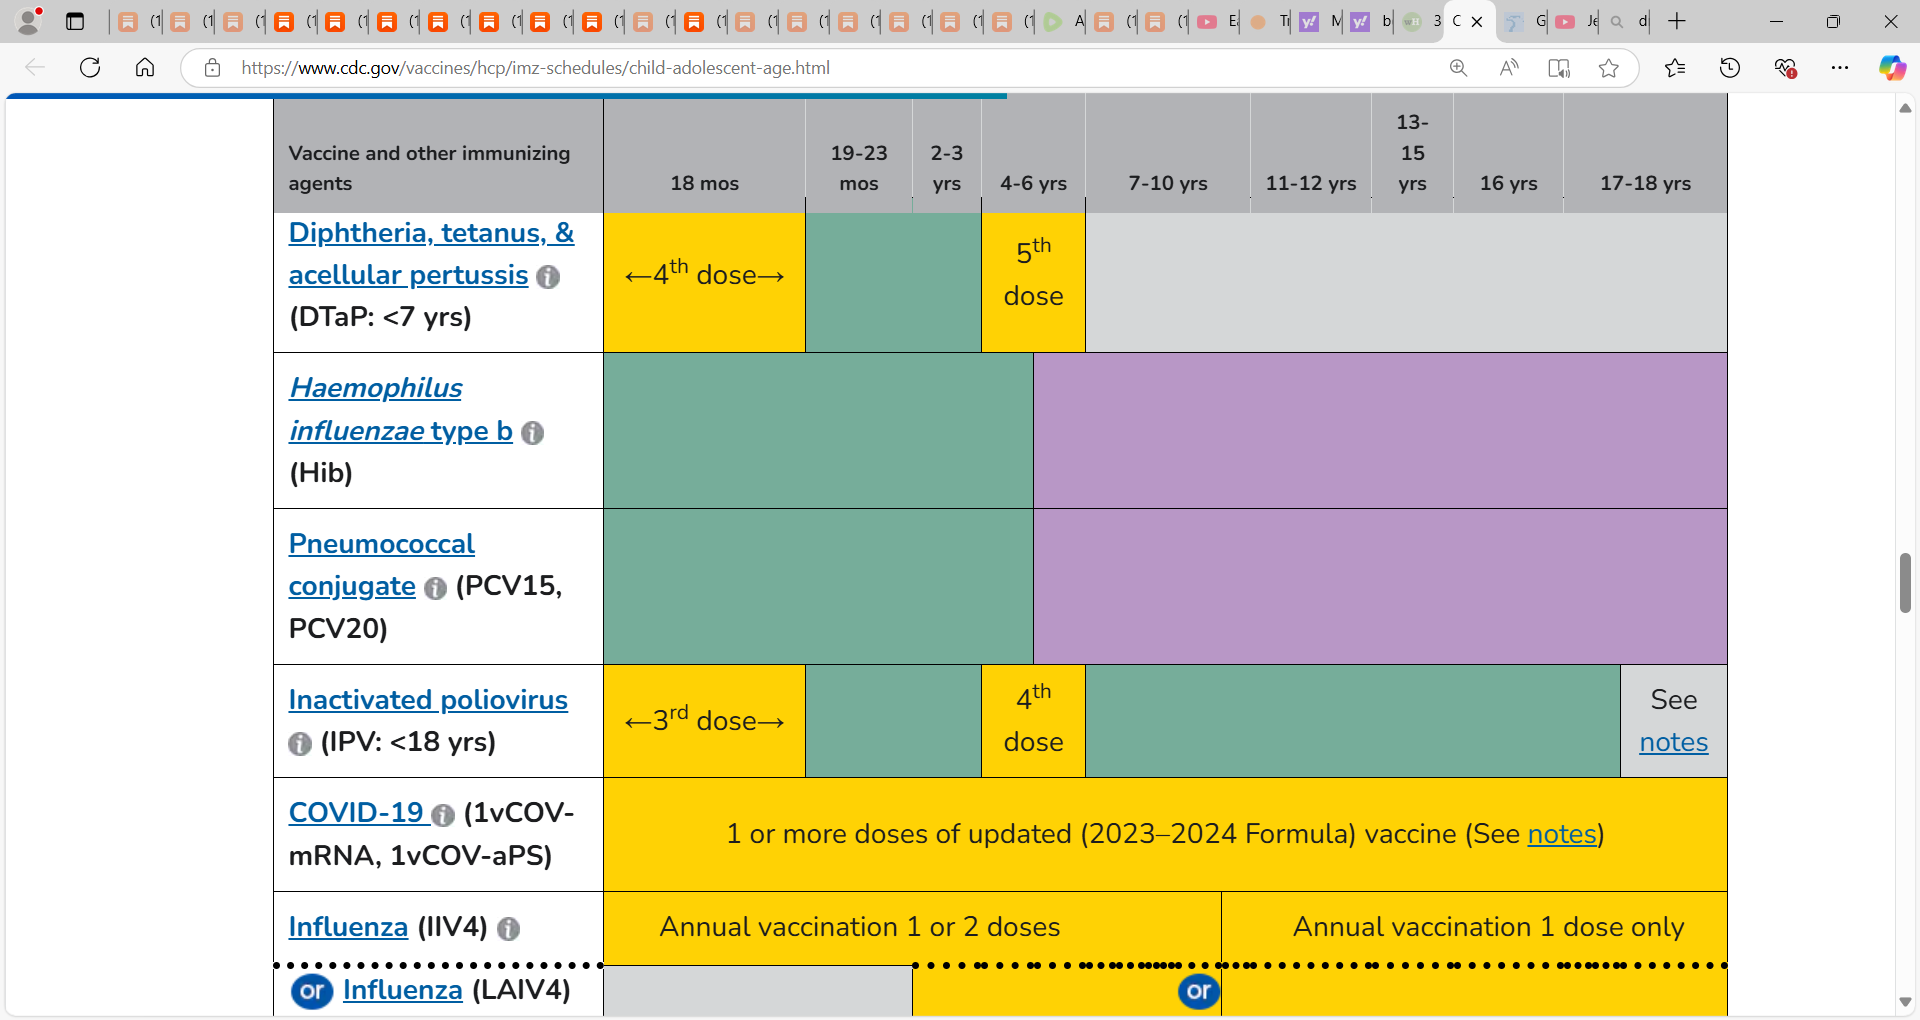This screenshot has width=1920, height=1020.
Task: Refresh the CDC page
Action: [90, 68]
